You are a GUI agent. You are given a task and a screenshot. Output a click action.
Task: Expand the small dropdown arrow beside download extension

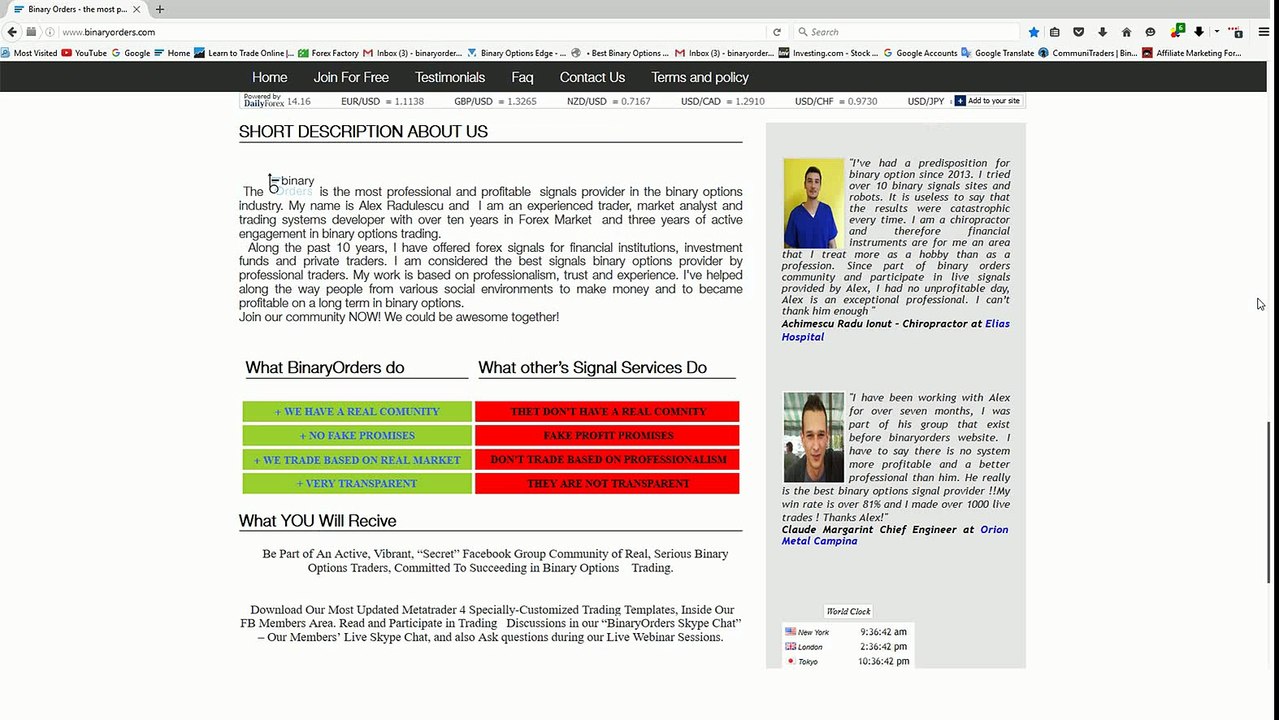(x=1216, y=32)
